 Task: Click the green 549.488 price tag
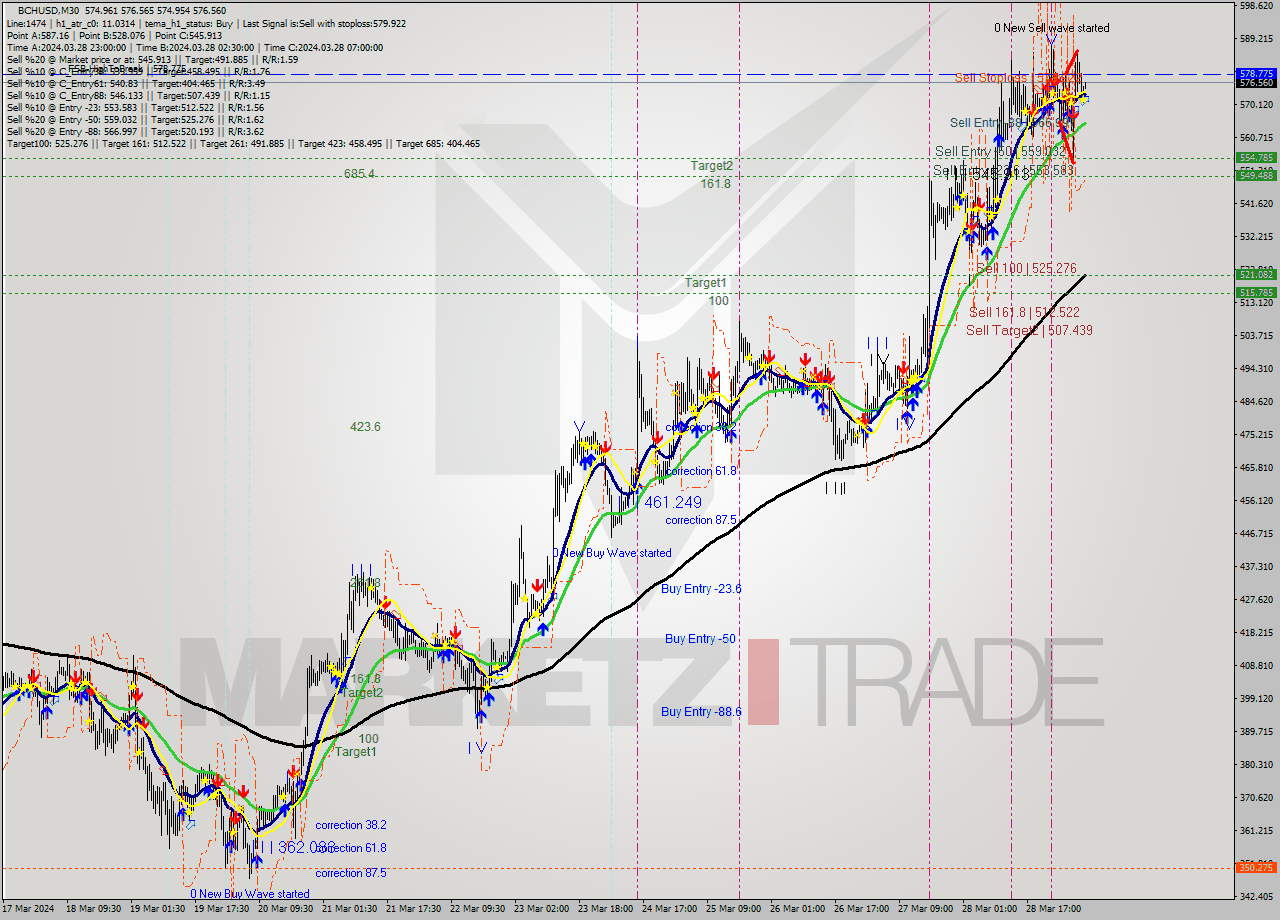1257,175
